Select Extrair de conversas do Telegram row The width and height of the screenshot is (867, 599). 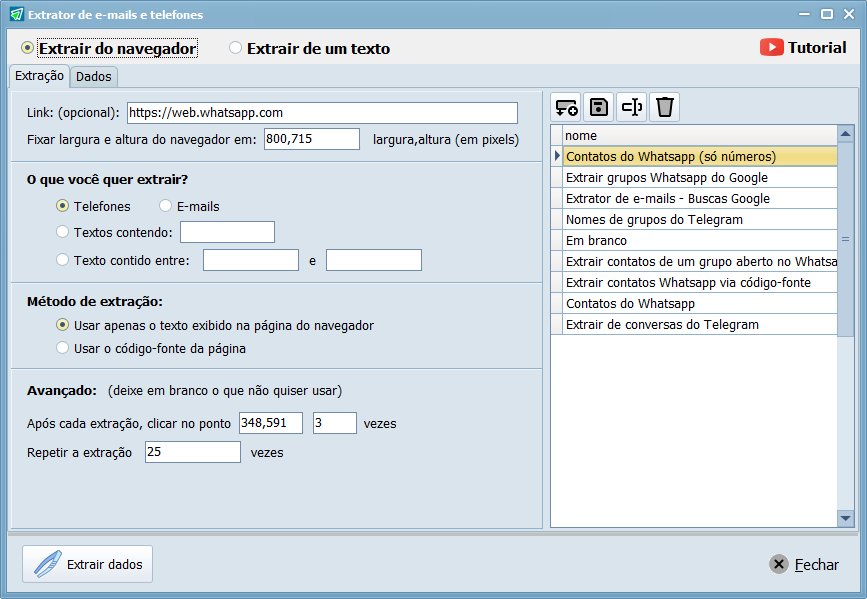click(699, 325)
